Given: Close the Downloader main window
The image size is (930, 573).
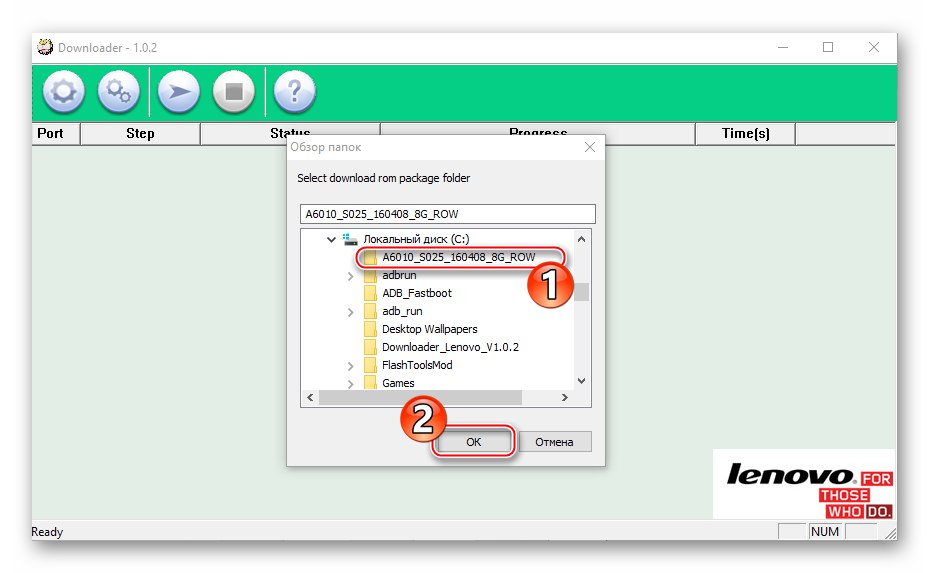Looking at the screenshot, I should coord(874,47).
